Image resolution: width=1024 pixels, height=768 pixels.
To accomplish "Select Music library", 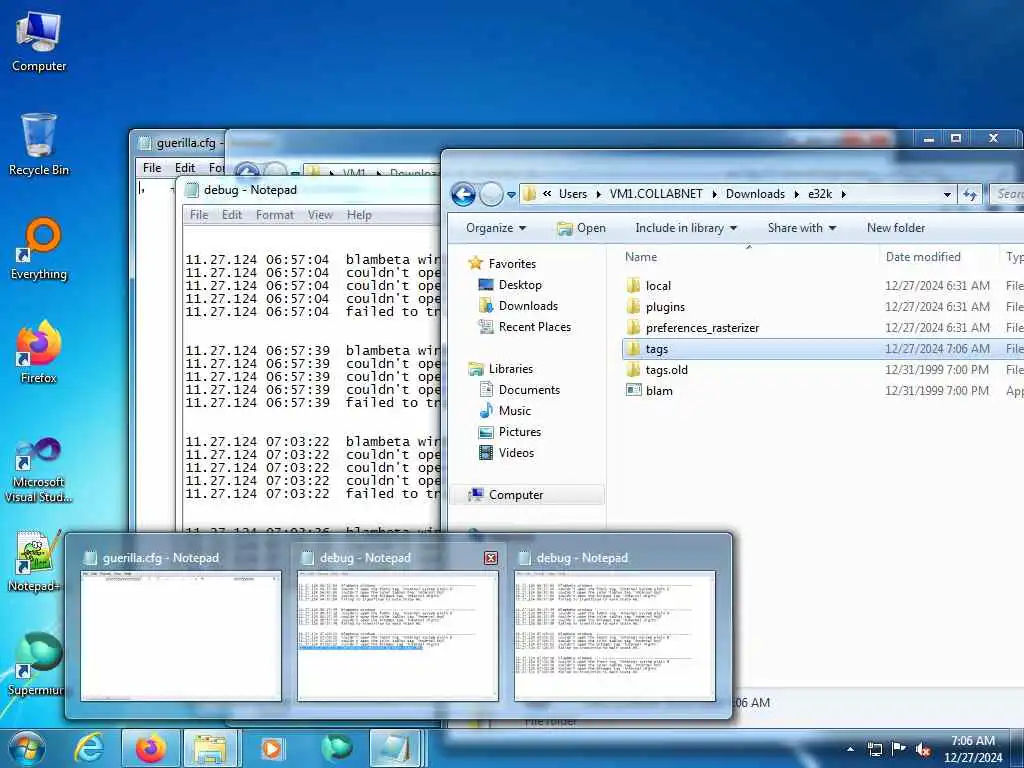I will (515, 411).
